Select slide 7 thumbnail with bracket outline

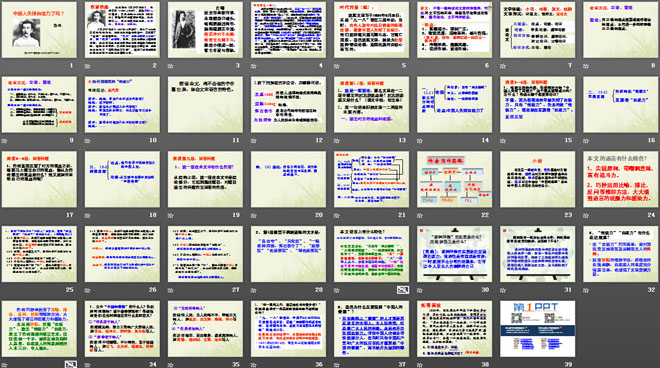point(538,30)
